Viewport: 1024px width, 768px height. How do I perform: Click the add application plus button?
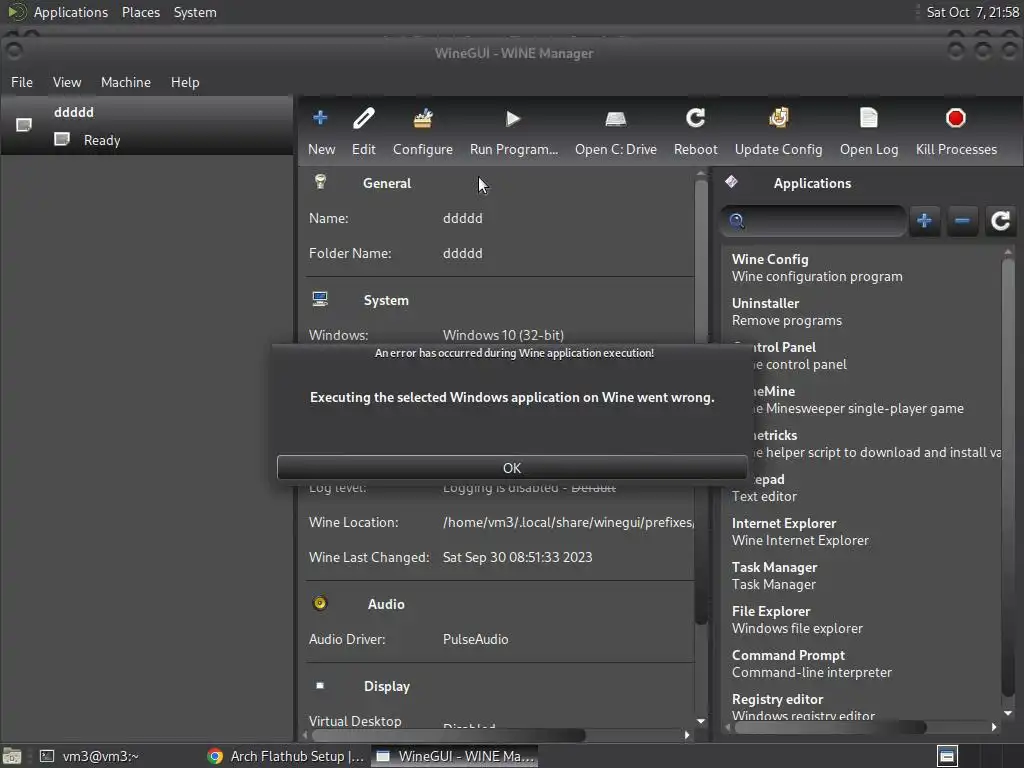(x=924, y=221)
